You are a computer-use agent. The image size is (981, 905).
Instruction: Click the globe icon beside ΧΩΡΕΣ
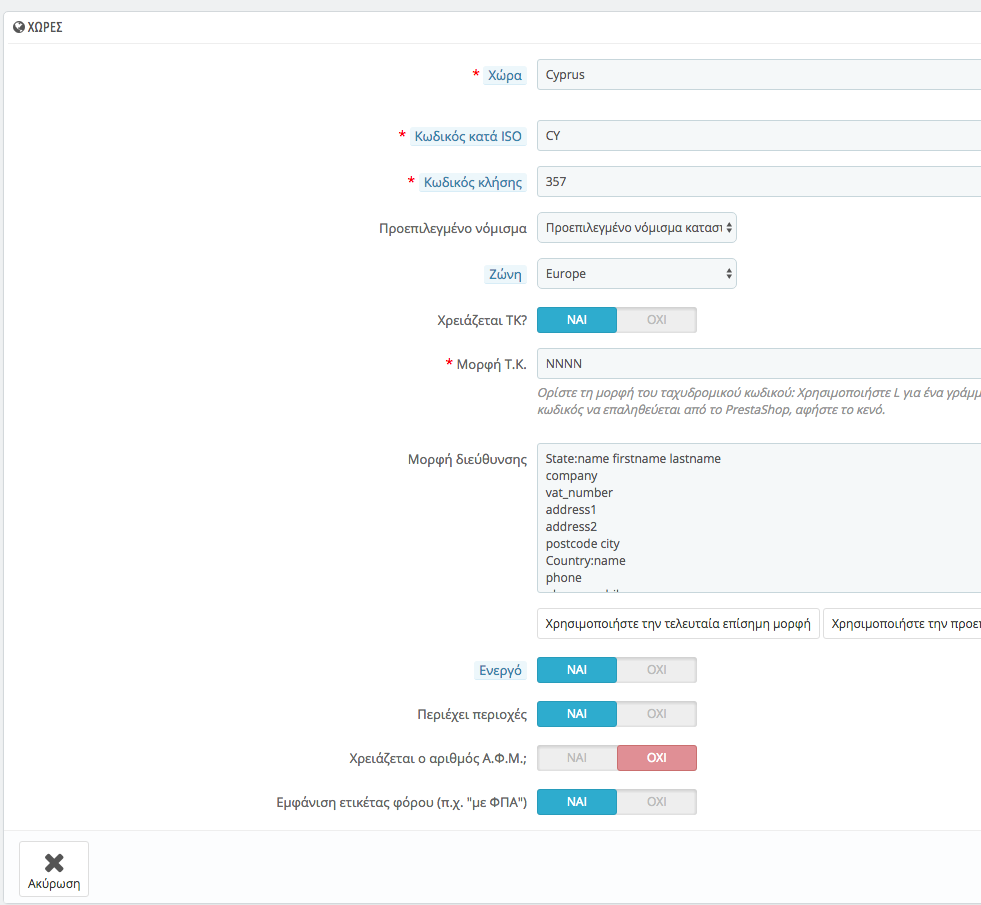(19, 27)
